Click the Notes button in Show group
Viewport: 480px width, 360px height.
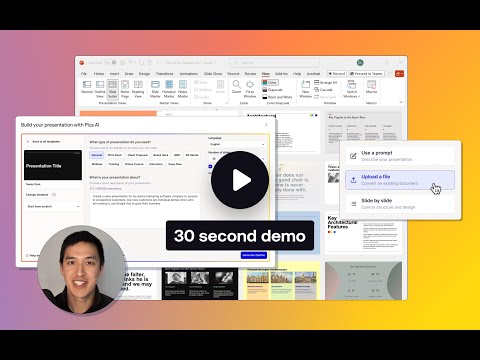[x=220, y=87]
